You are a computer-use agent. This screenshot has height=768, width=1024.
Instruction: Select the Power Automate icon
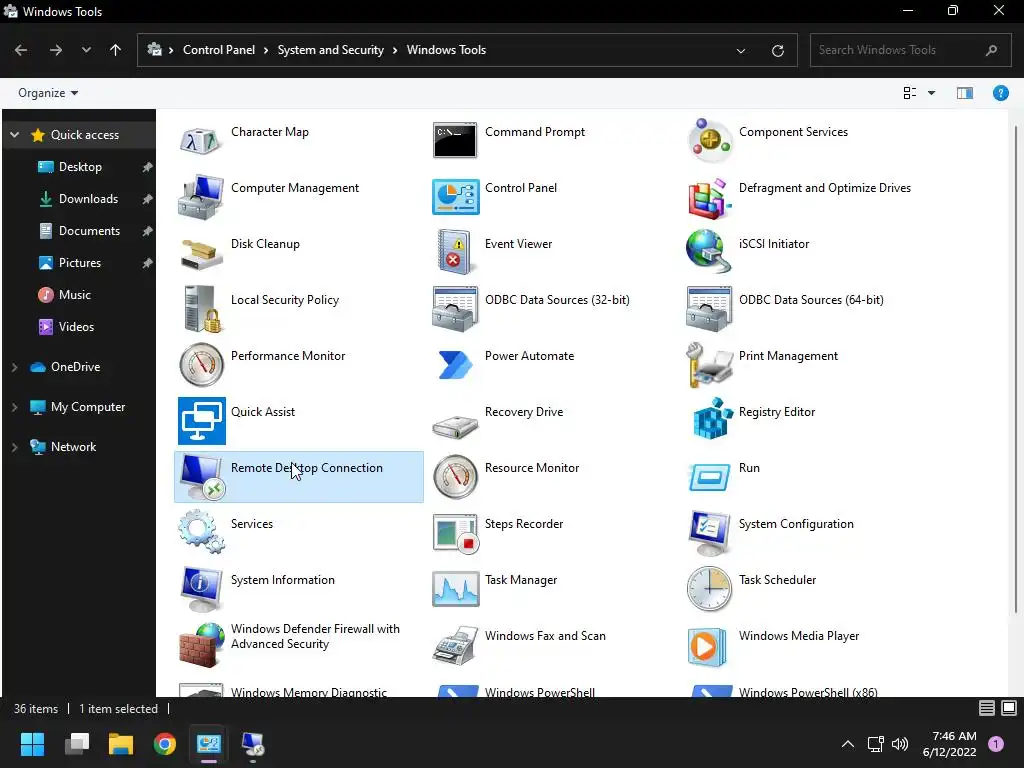tap(455, 364)
